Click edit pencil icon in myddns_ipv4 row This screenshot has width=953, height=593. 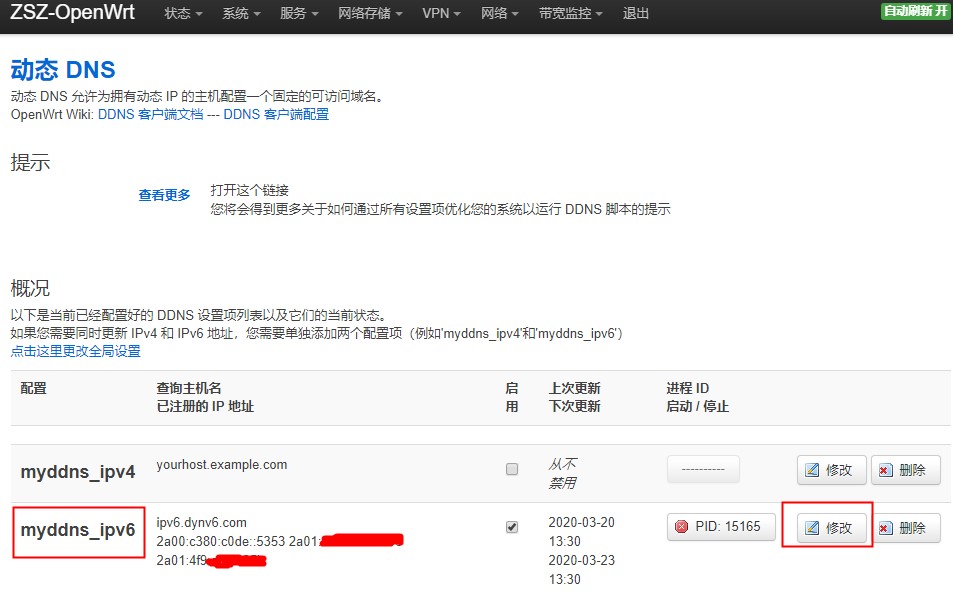point(812,470)
